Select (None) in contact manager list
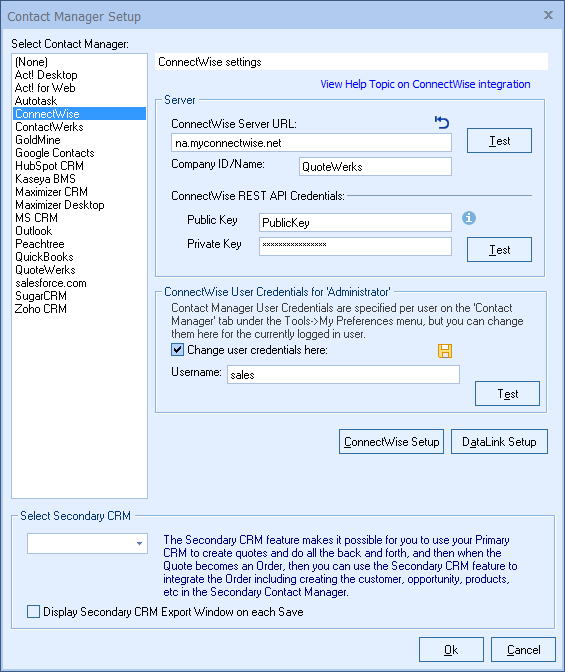Viewport: 565px width, 672px height. (79, 62)
